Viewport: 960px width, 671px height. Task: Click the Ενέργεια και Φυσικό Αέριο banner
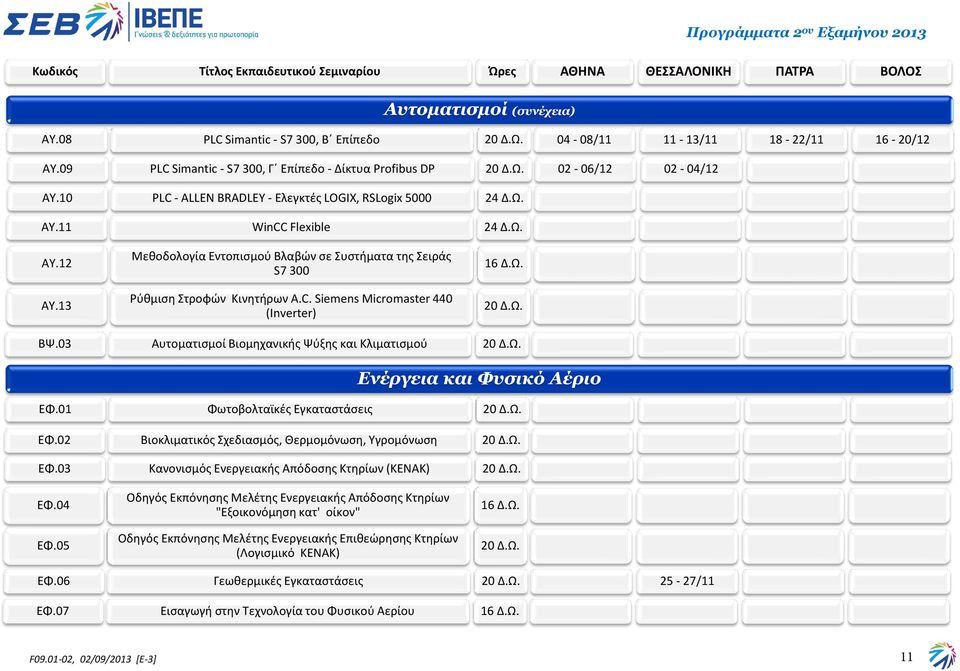click(479, 379)
